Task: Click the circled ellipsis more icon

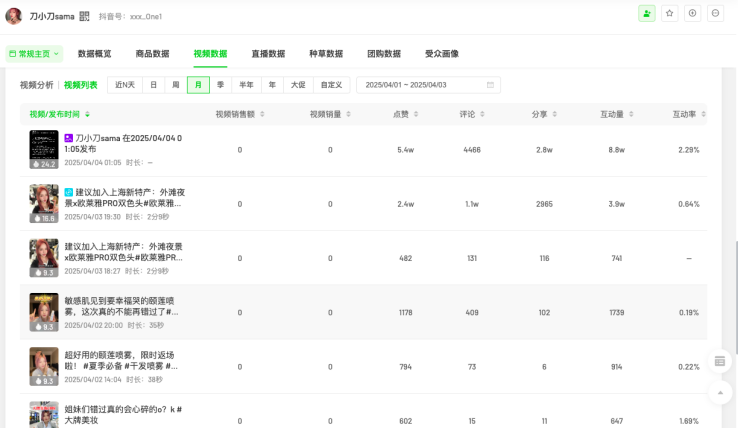Action: pyautogui.click(x=715, y=13)
